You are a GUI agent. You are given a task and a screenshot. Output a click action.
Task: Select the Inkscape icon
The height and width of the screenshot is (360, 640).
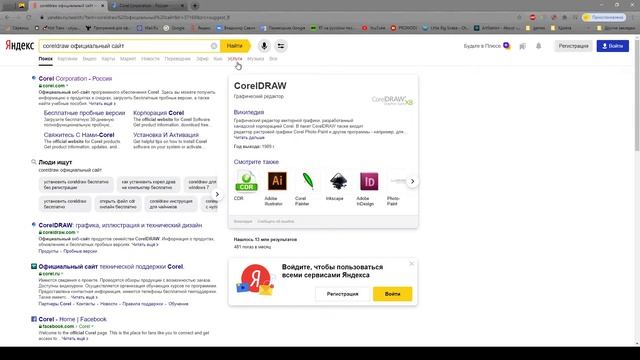pos(338,181)
